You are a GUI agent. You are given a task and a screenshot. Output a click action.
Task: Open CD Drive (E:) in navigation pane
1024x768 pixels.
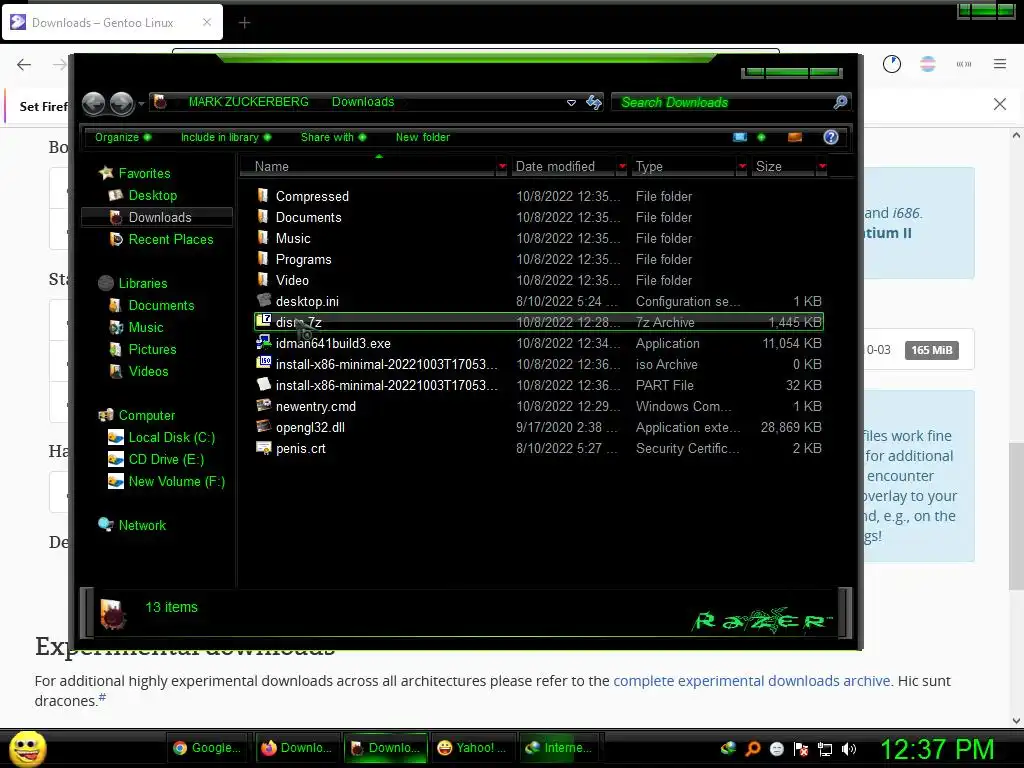166,459
